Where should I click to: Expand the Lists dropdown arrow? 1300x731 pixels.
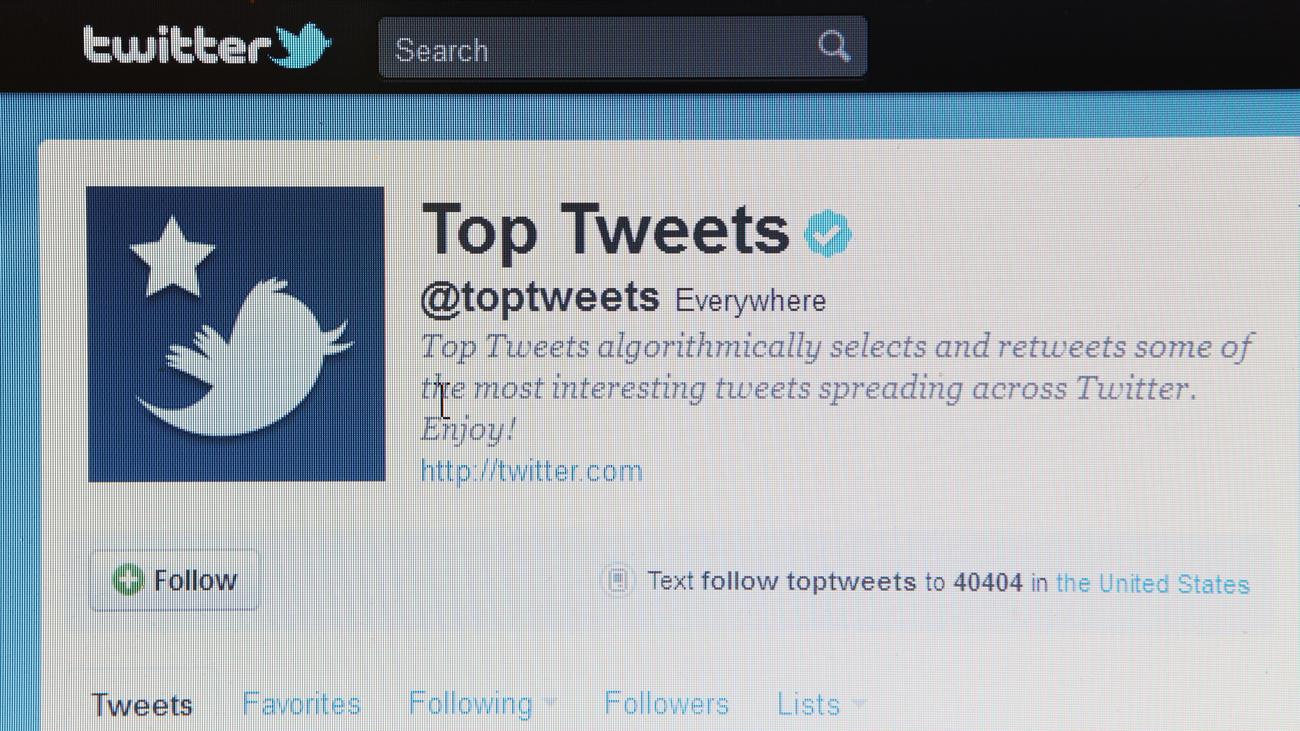[857, 704]
